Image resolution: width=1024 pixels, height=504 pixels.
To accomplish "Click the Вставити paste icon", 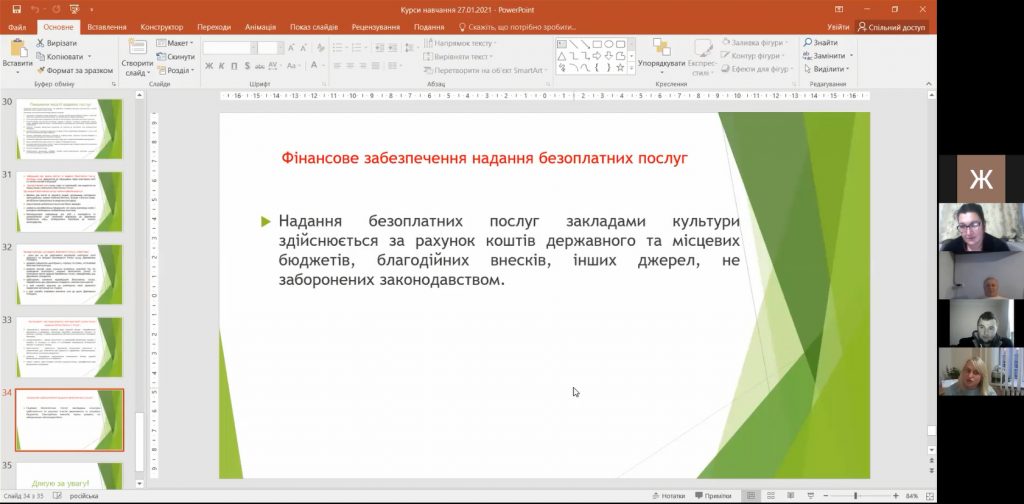I will [17, 48].
